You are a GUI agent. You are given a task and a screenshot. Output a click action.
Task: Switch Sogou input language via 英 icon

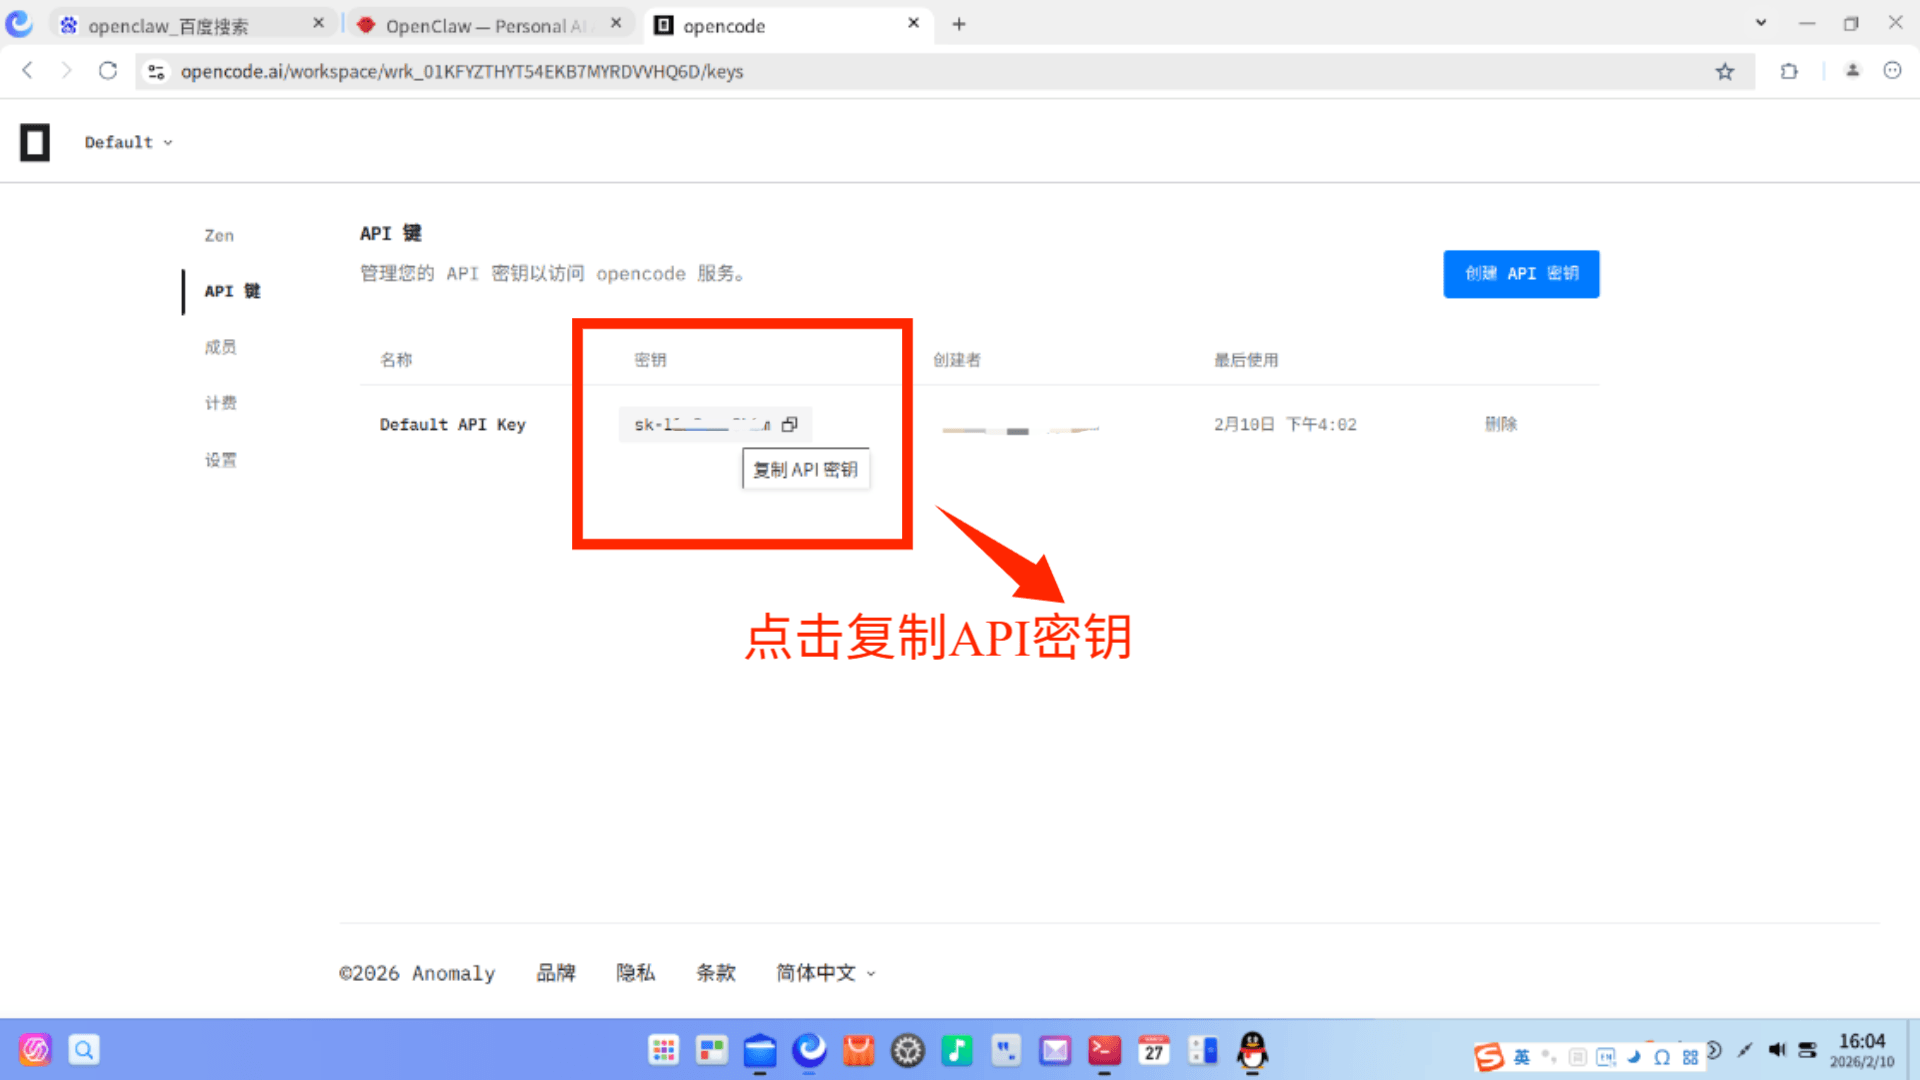1521,1057
